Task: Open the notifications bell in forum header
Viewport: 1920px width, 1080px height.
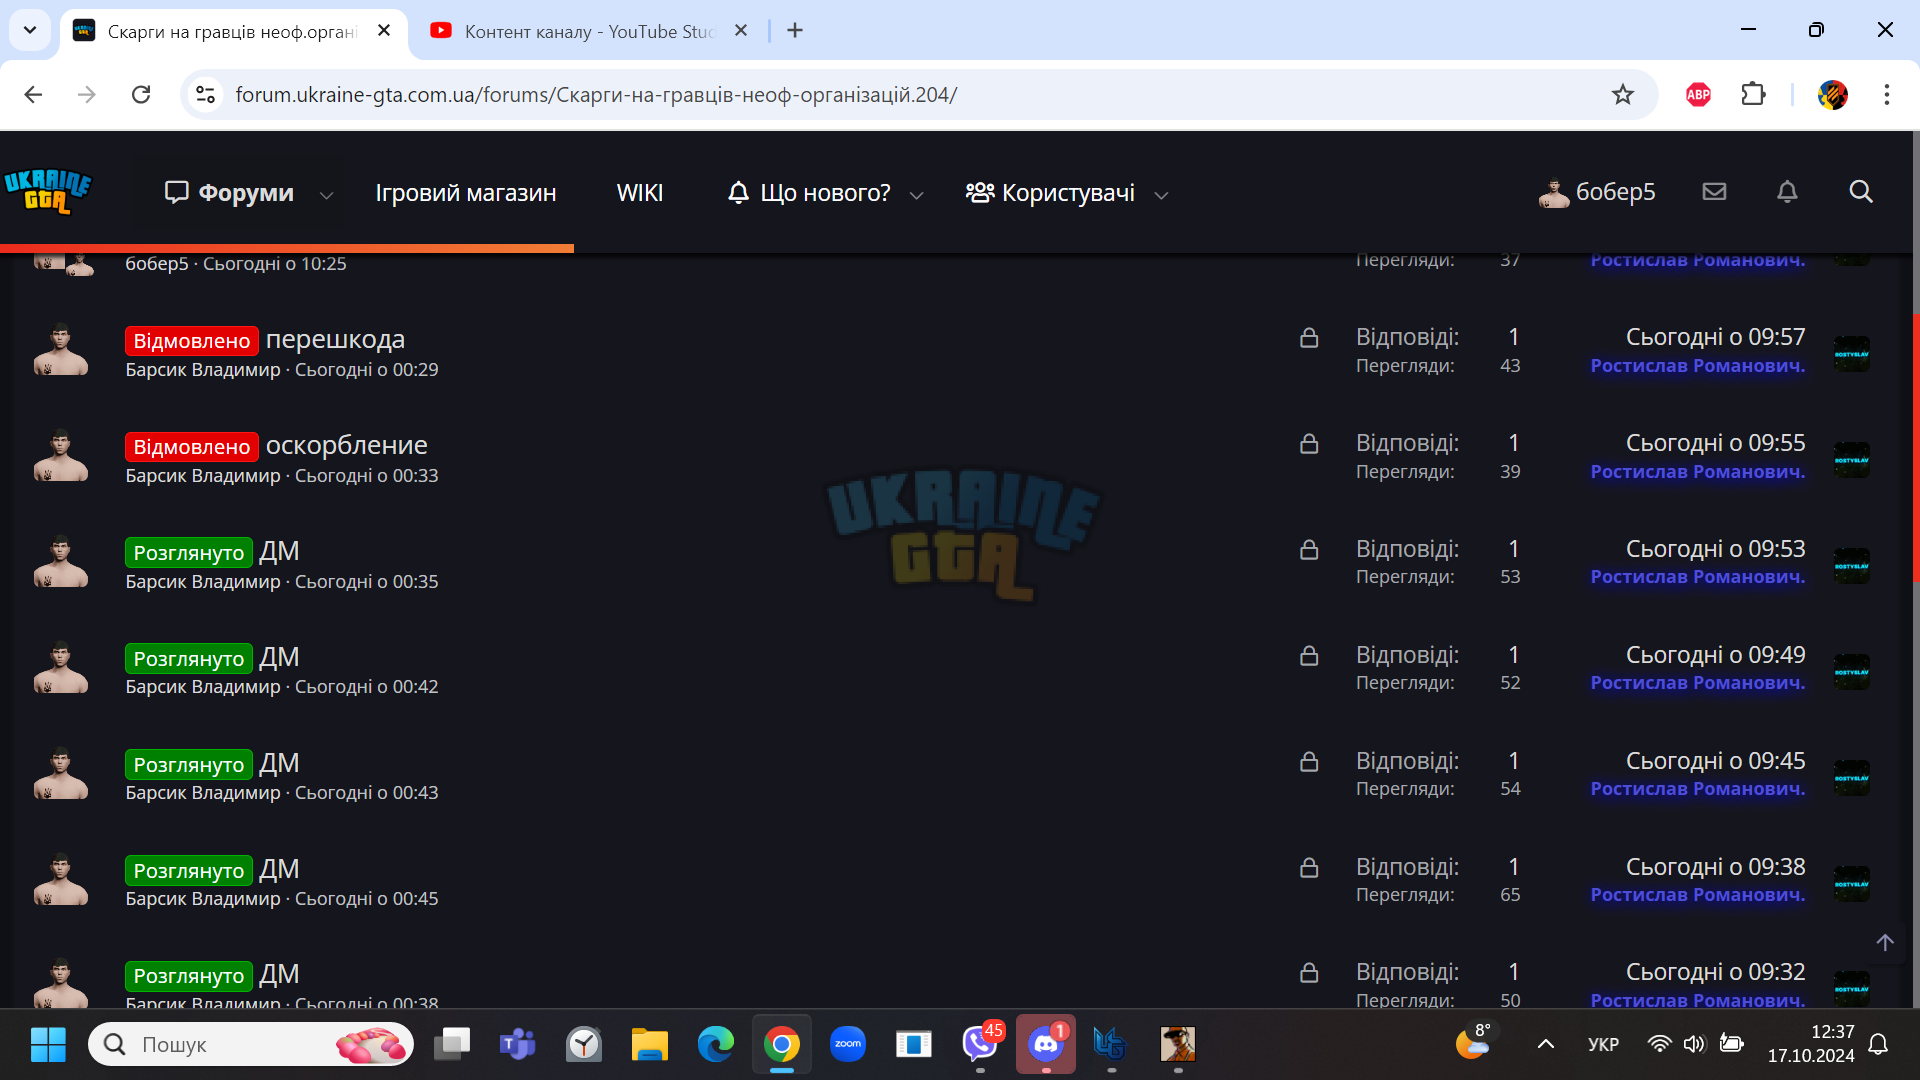Action: click(x=1787, y=191)
